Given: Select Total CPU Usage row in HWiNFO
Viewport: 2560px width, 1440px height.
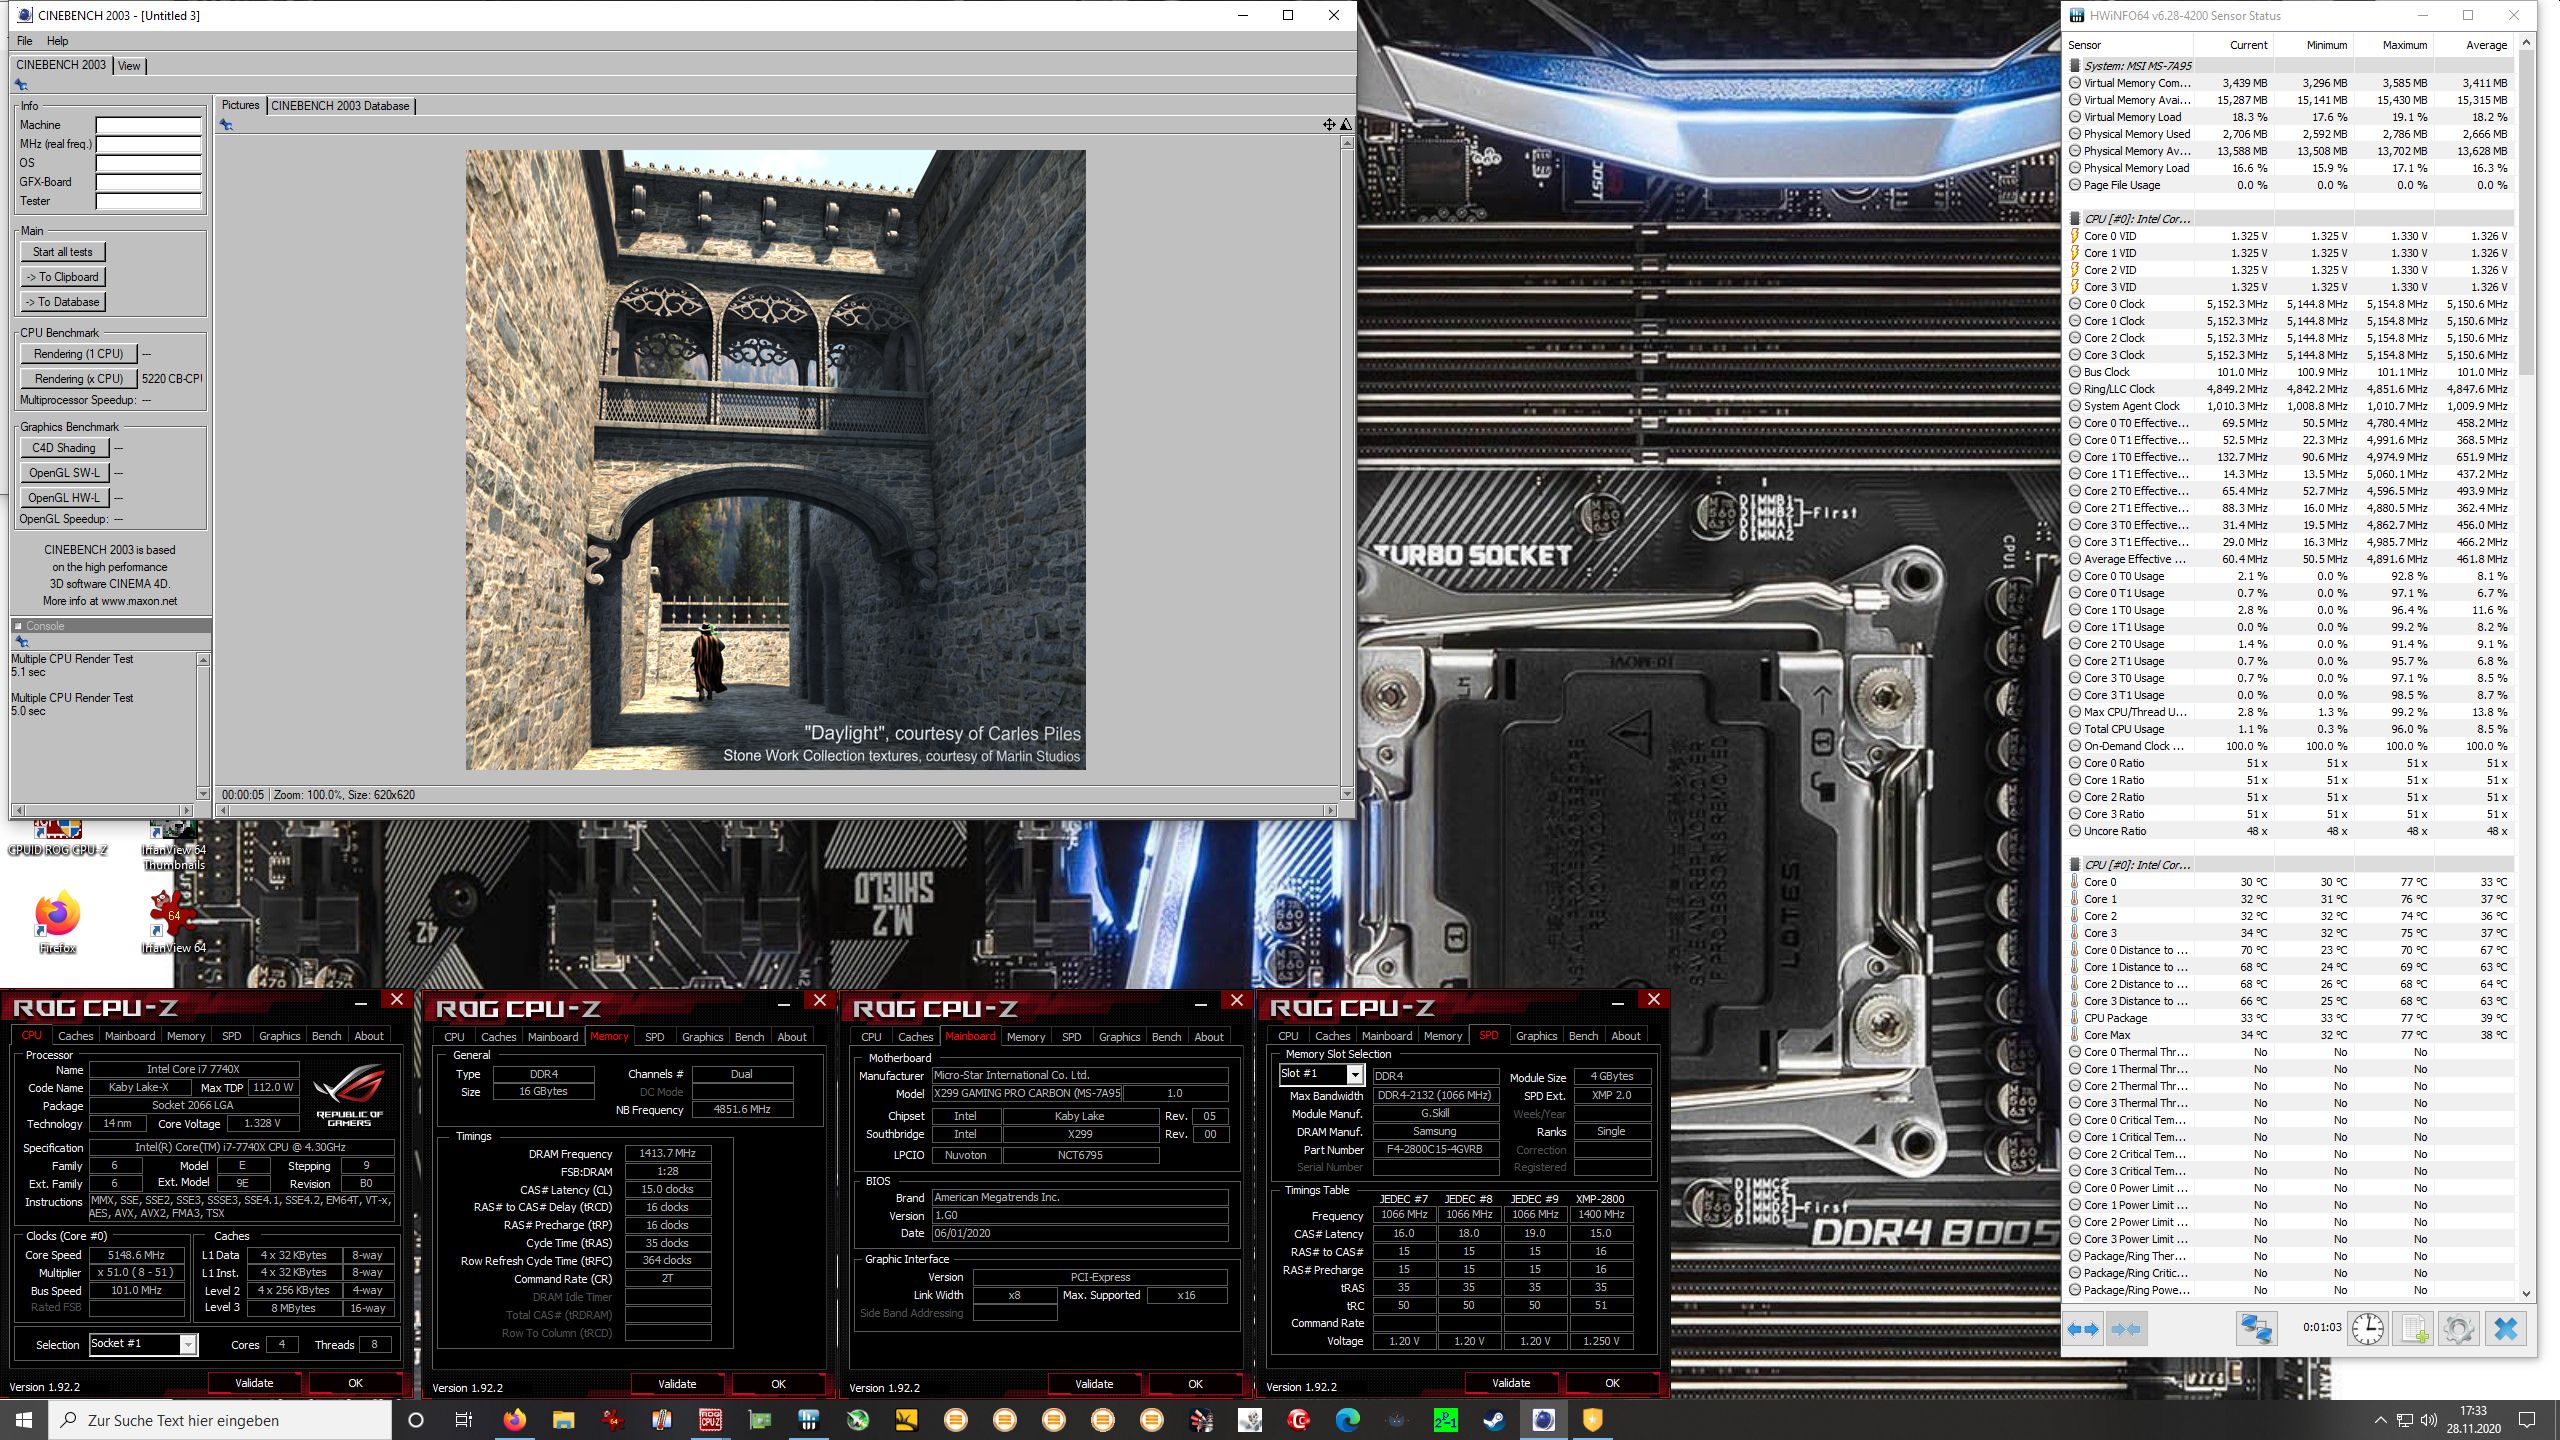Looking at the screenshot, I should click(x=2290, y=729).
